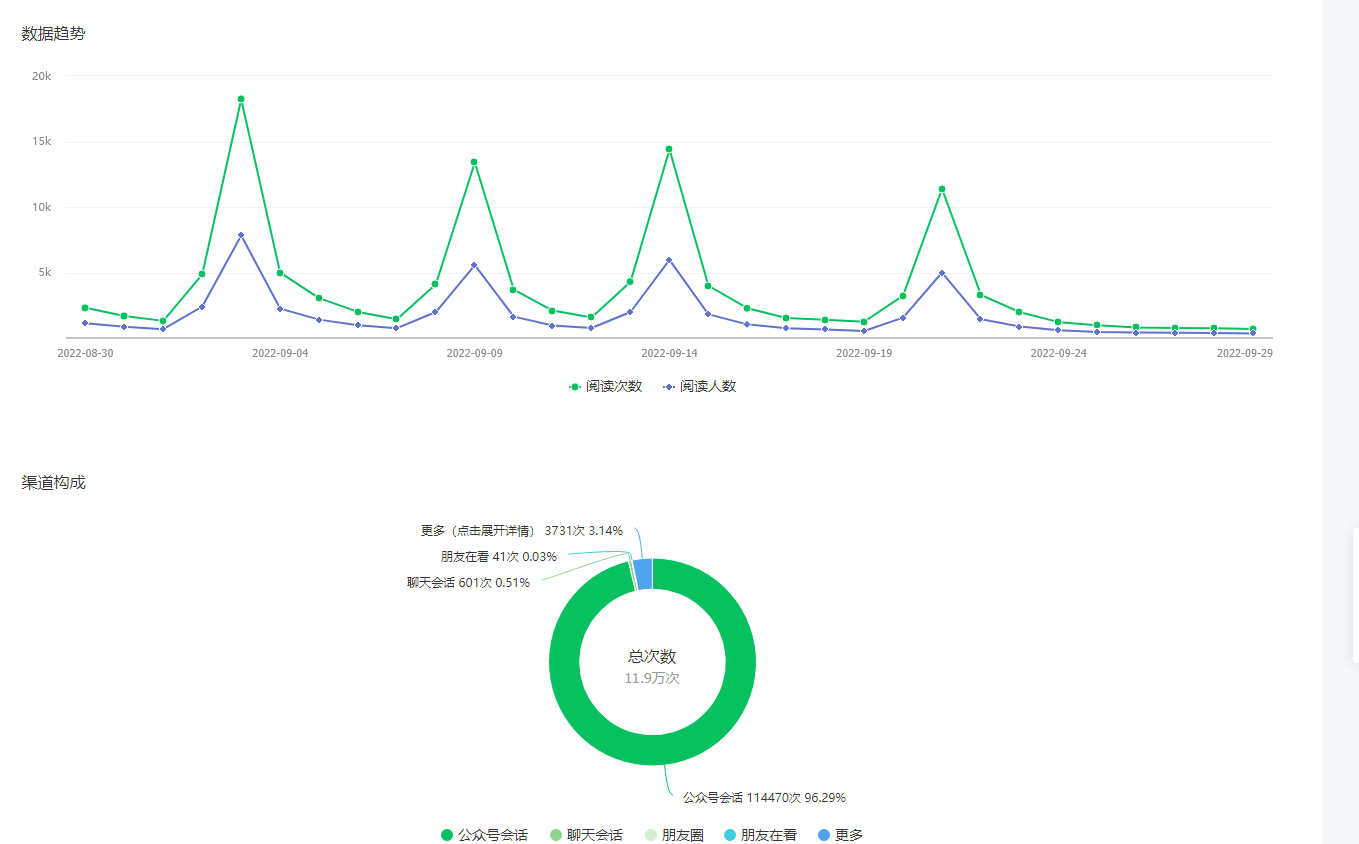Select the green 阅读次数 point on 2022-09-24
This screenshot has height=844, width=1359.
(x=1058, y=322)
